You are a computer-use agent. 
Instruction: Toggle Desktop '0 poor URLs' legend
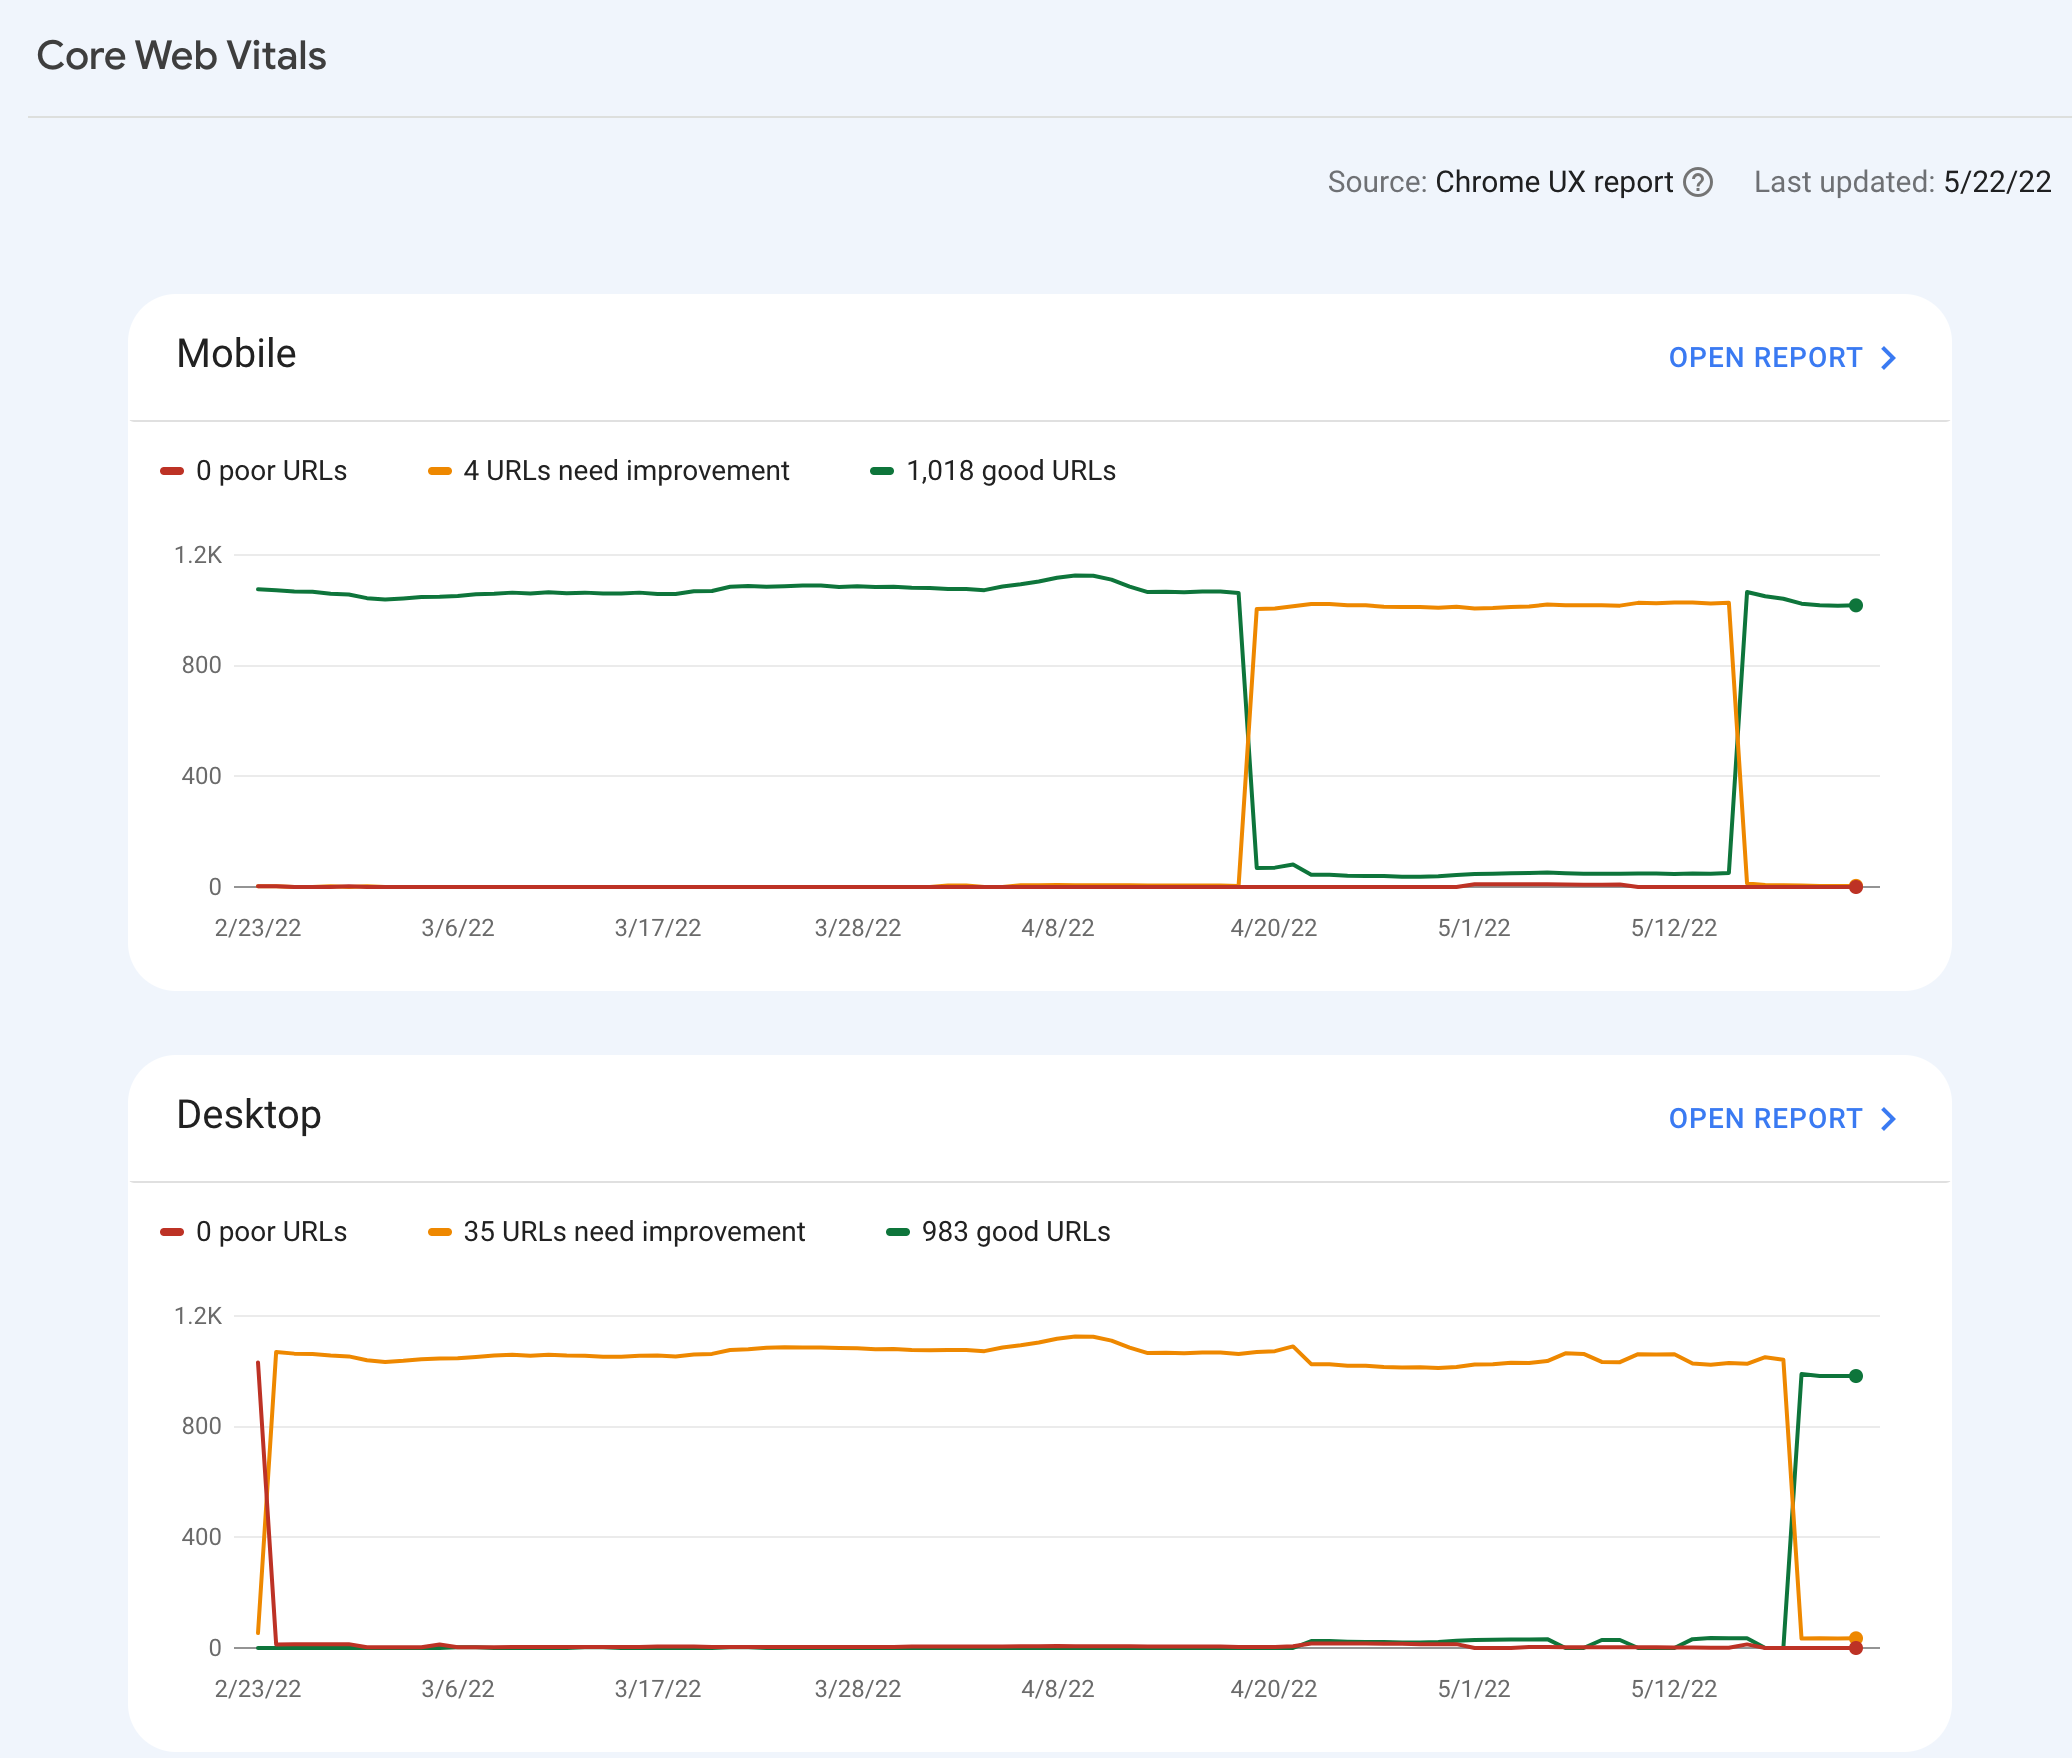[271, 1232]
